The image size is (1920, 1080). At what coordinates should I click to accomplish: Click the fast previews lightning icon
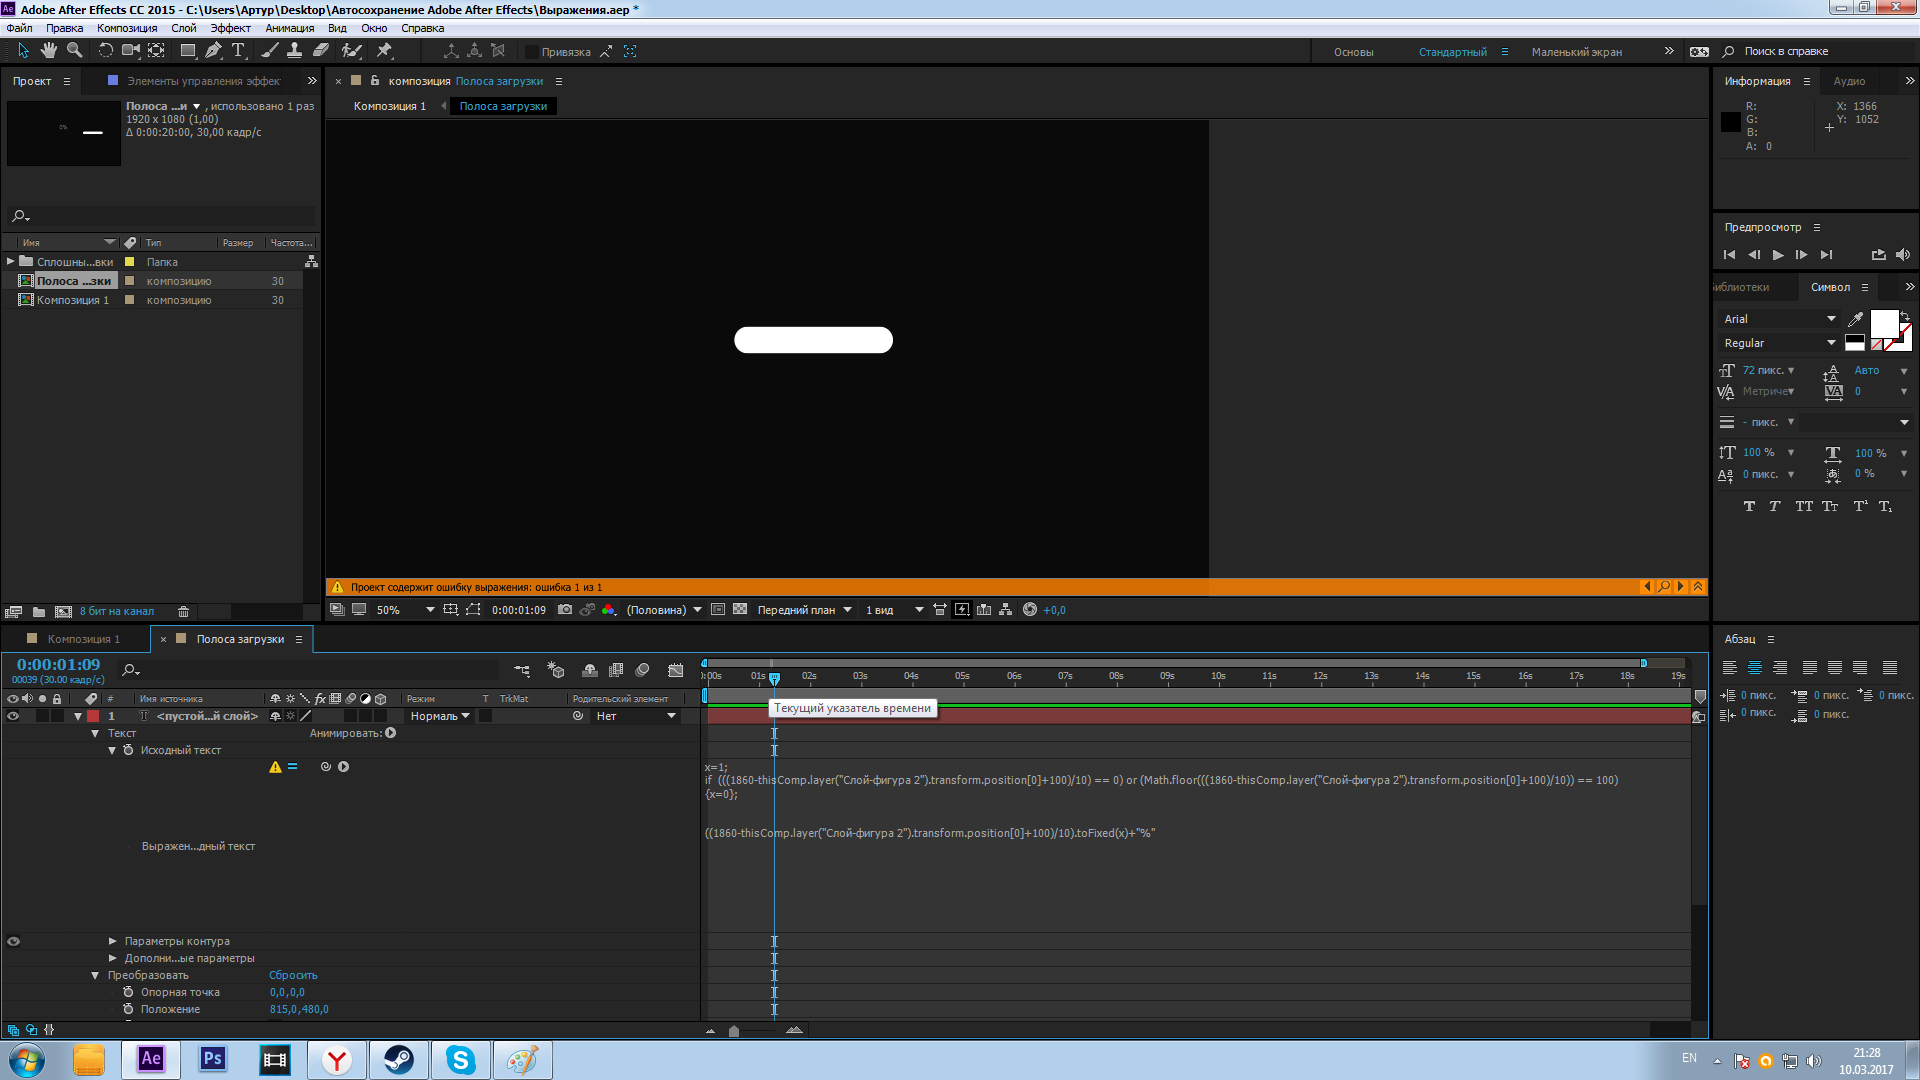[x=962, y=610]
